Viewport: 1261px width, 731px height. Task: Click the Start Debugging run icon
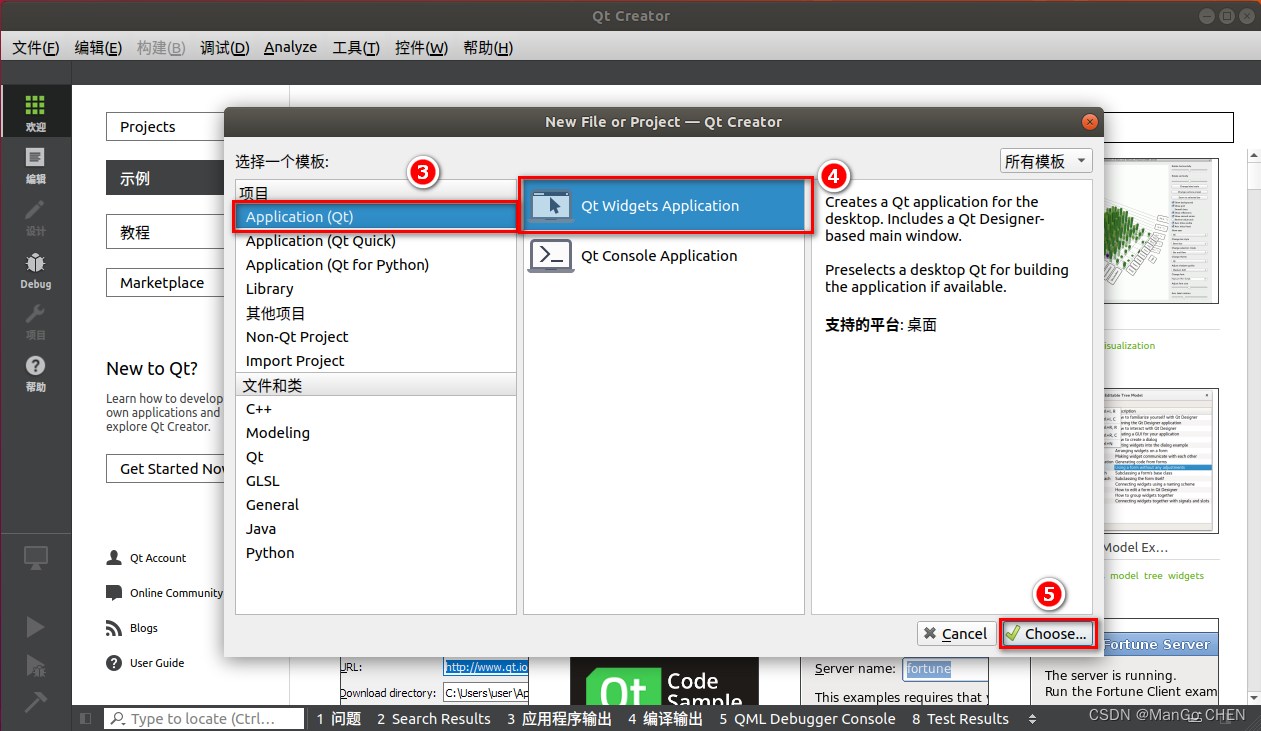click(x=35, y=665)
